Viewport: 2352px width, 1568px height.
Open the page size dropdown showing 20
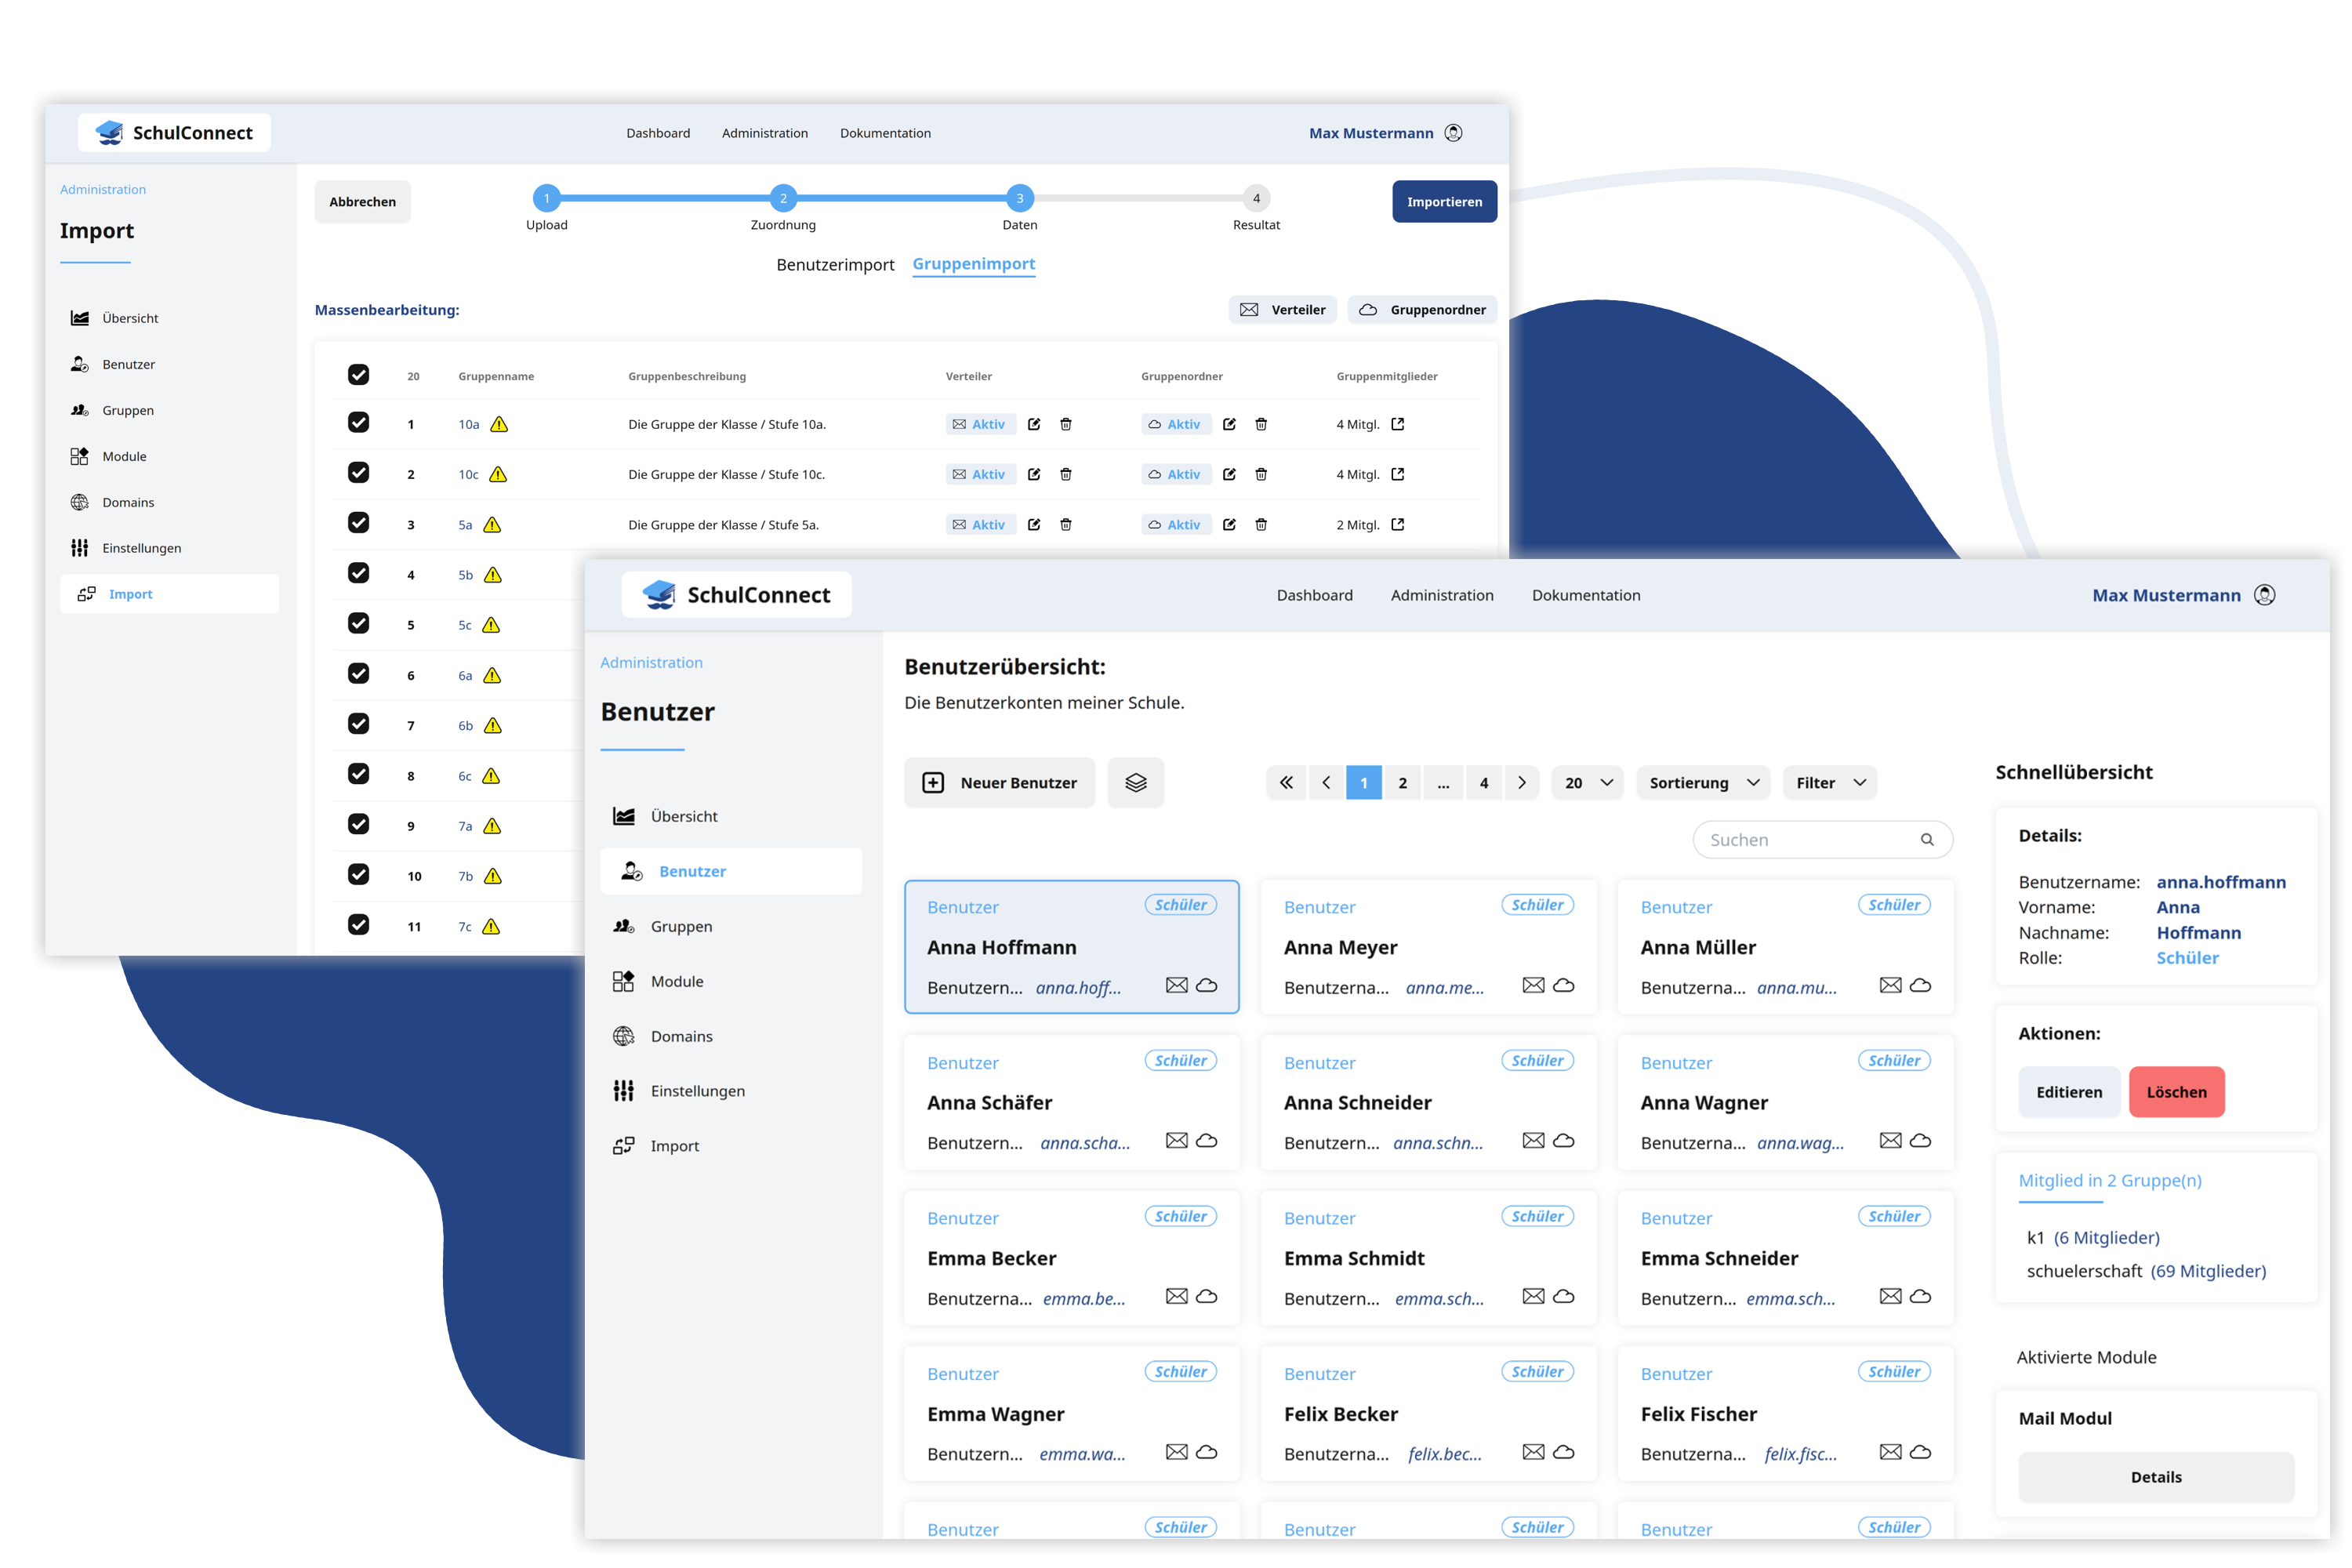1588,783
